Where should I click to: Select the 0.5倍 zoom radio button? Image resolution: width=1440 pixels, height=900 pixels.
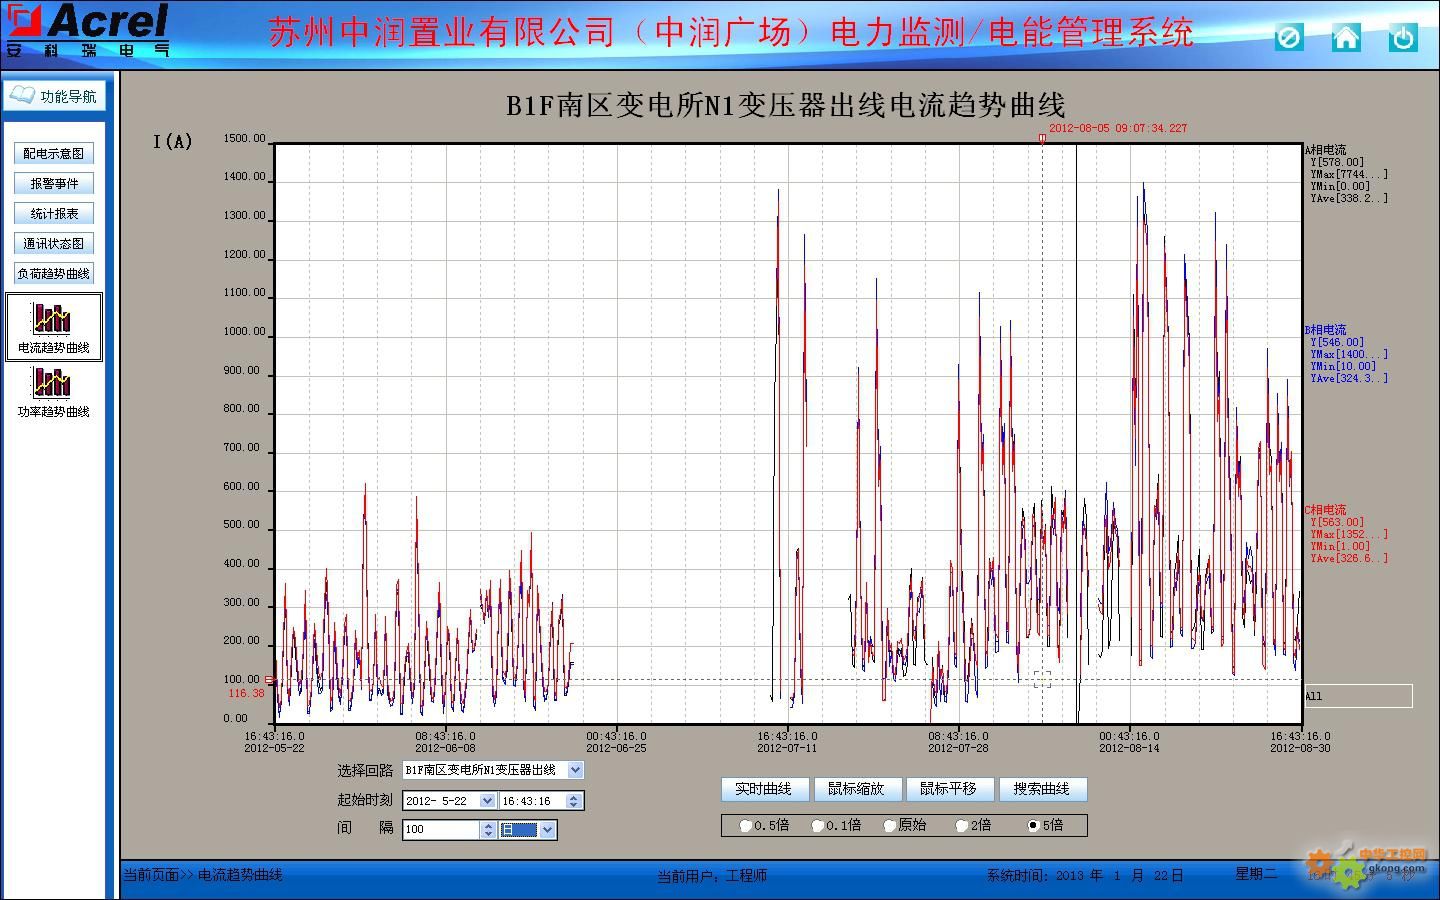[746, 826]
